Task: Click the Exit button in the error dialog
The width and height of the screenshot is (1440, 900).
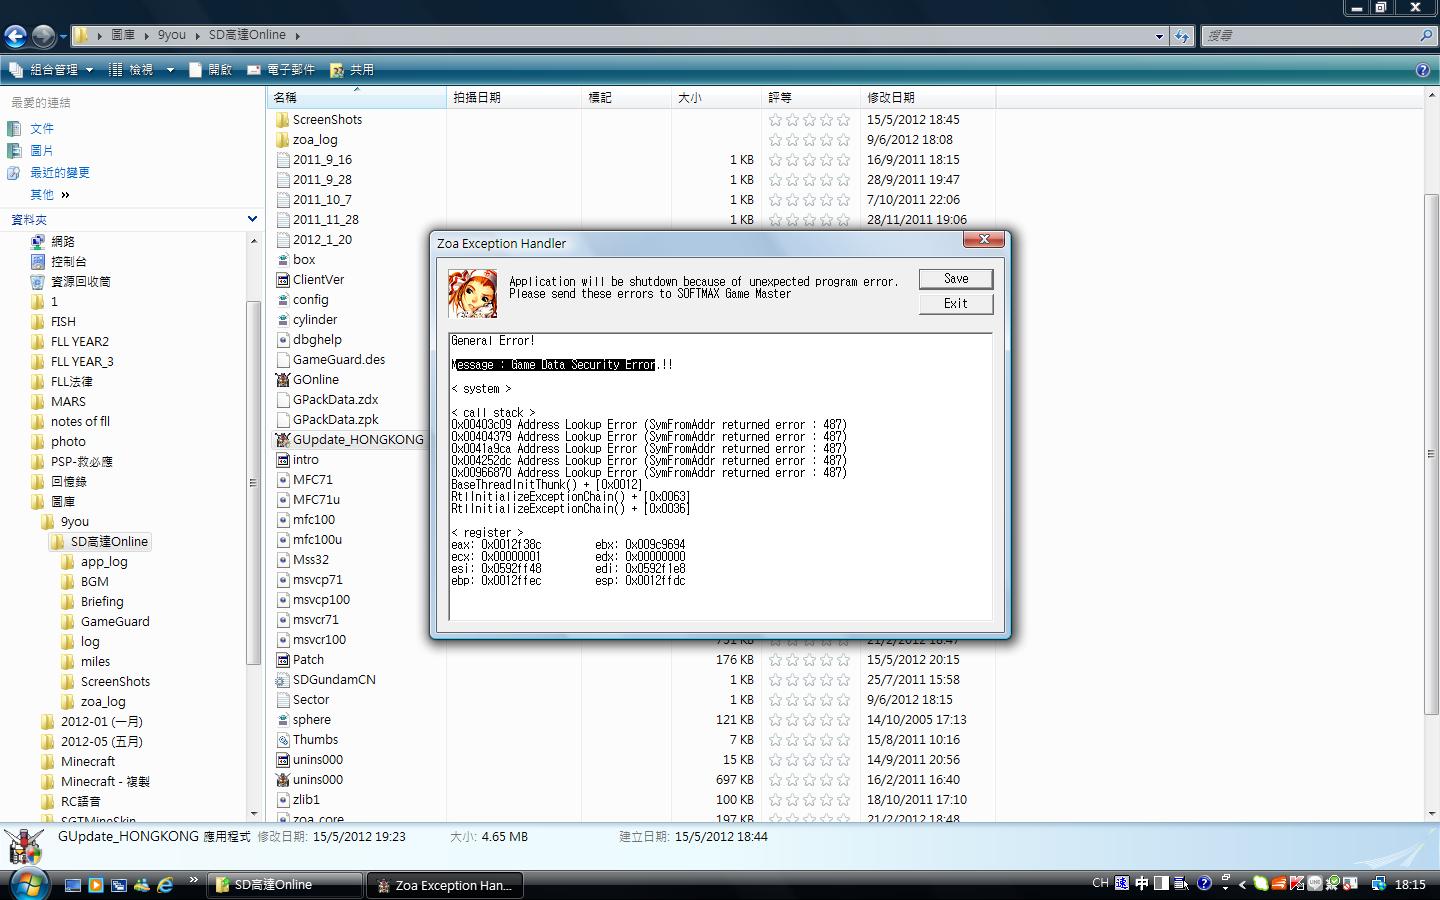Action: click(955, 304)
